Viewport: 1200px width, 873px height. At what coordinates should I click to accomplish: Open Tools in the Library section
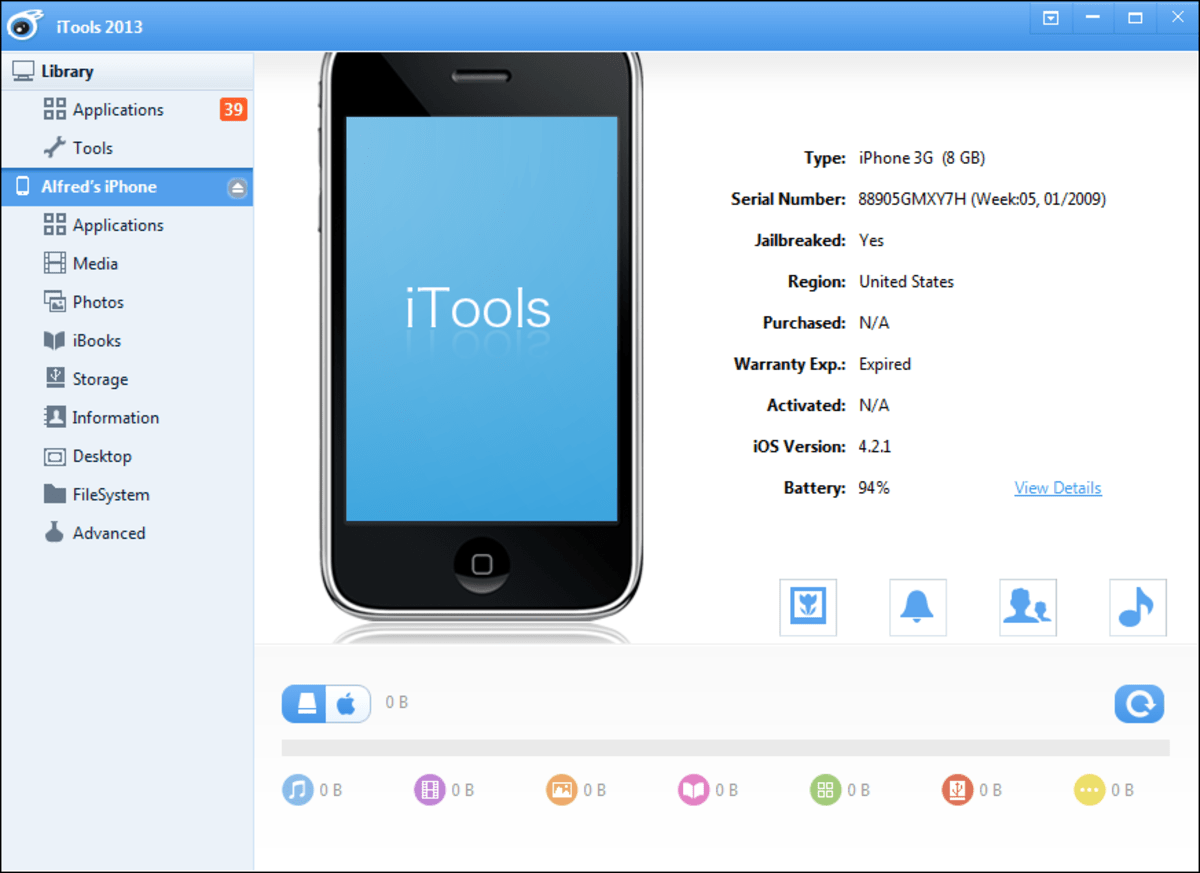[127, 148]
